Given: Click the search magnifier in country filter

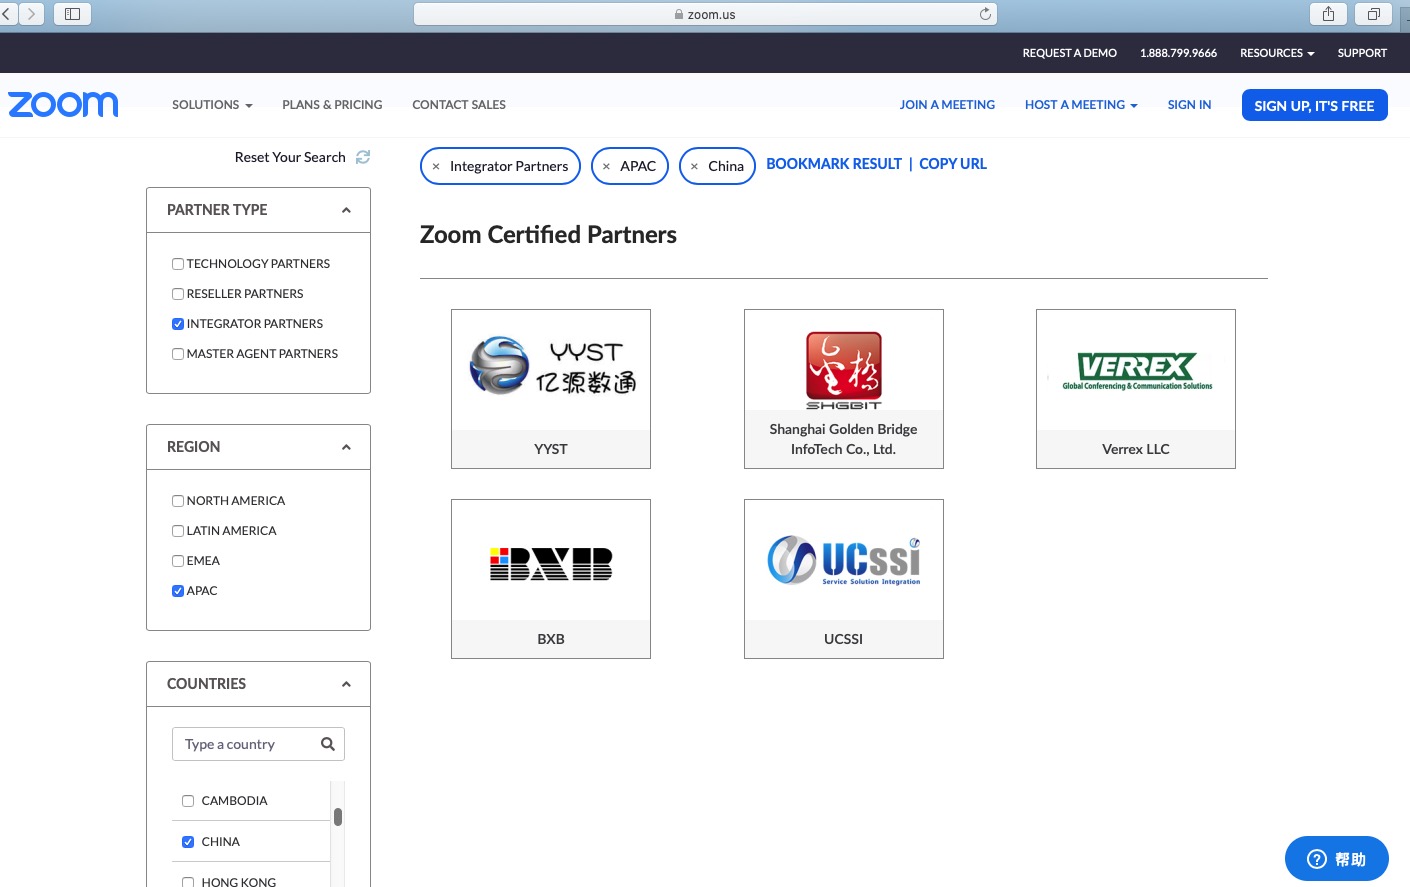Looking at the screenshot, I should 327,744.
